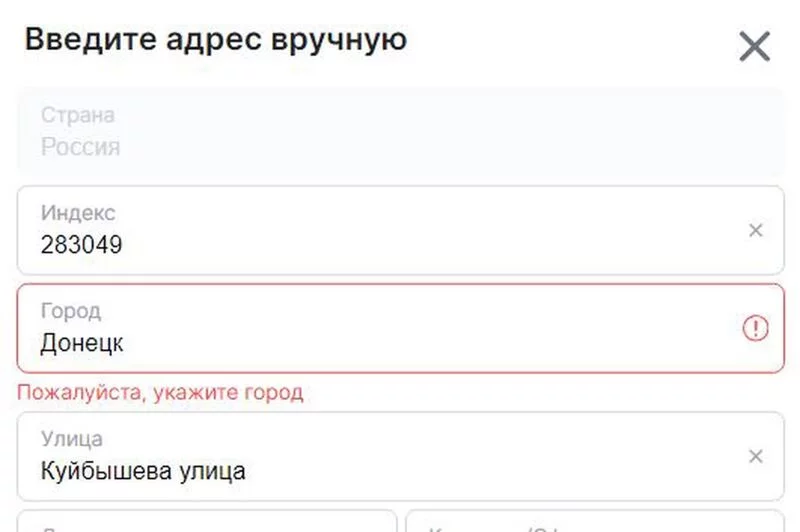
Task: Click the error message Пожалуйста, укажите город
Action: point(160,392)
